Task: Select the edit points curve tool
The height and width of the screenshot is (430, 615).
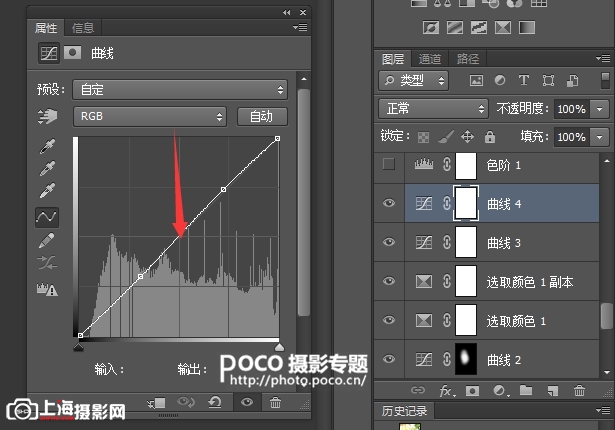Action: click(47, 217)
